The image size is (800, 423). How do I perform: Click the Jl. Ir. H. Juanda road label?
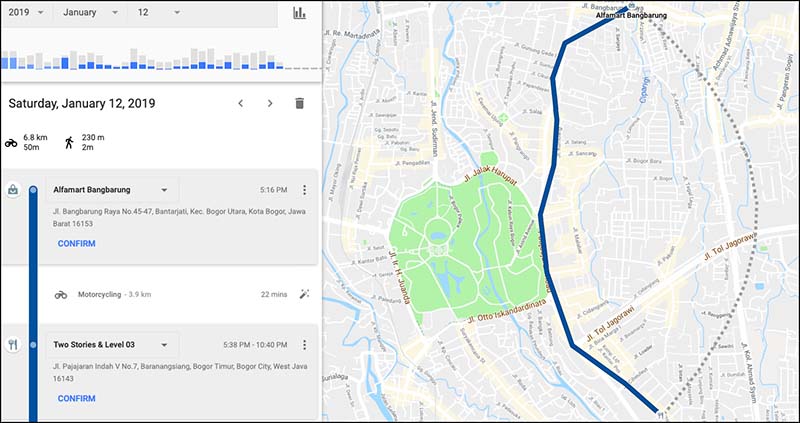click(399, 277)
